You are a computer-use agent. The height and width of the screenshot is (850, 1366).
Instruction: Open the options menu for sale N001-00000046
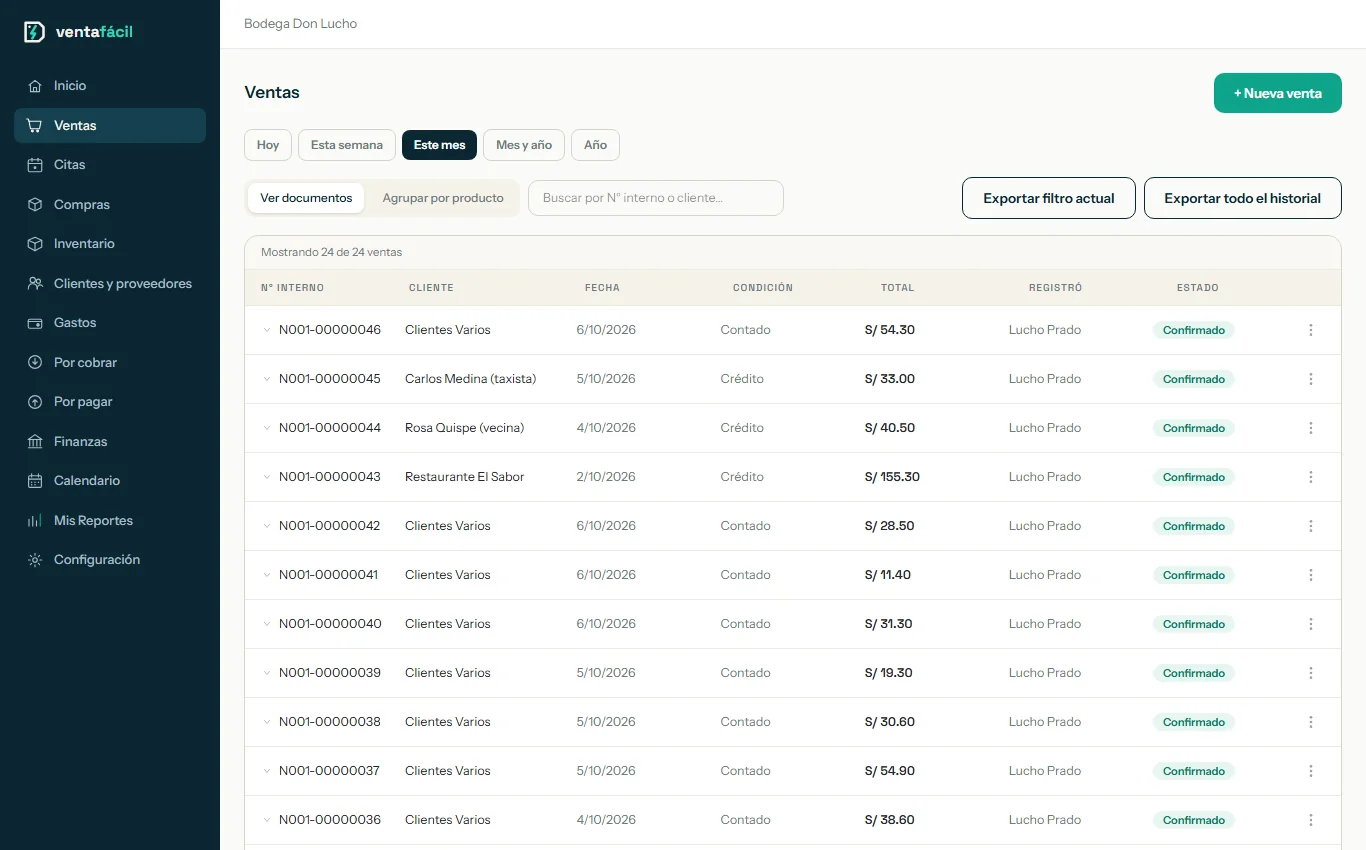tap(1311, 330)
